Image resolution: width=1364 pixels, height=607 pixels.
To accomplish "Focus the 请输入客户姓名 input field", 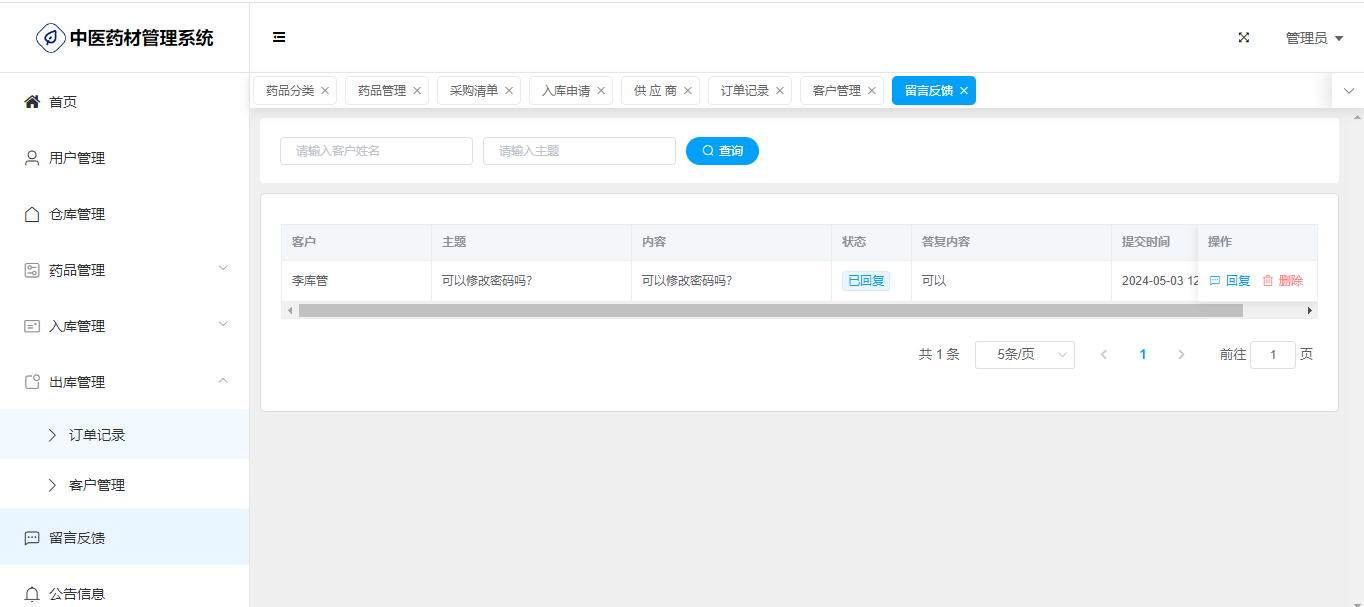I will [x=376, y=151].
